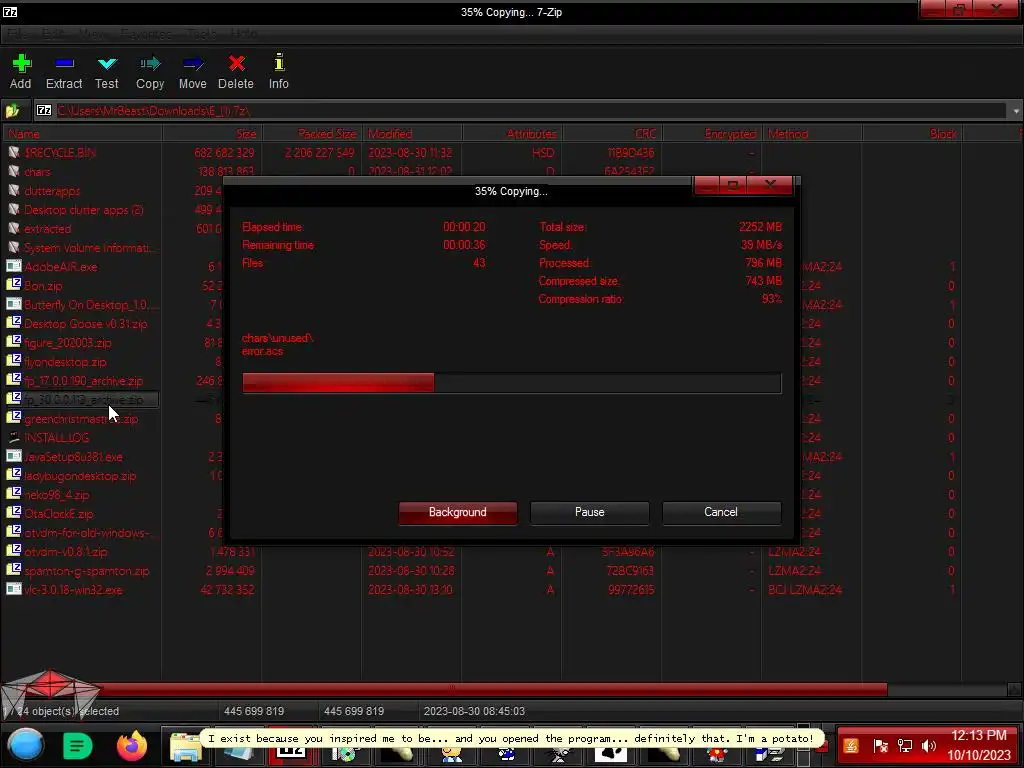
Task: Open the Tools menu
Action: click(201, 33)
